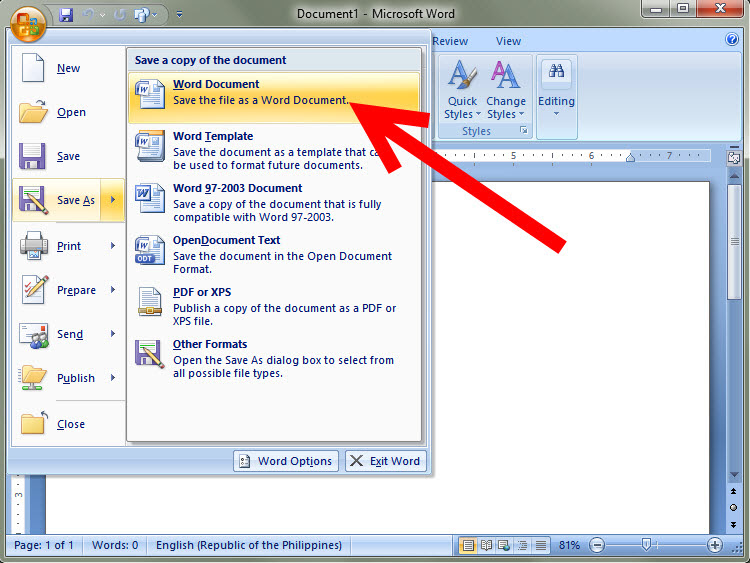Click the PDF or XPS page icon
This screenshot has height=563, width=750.
click(x=150, y=302)
